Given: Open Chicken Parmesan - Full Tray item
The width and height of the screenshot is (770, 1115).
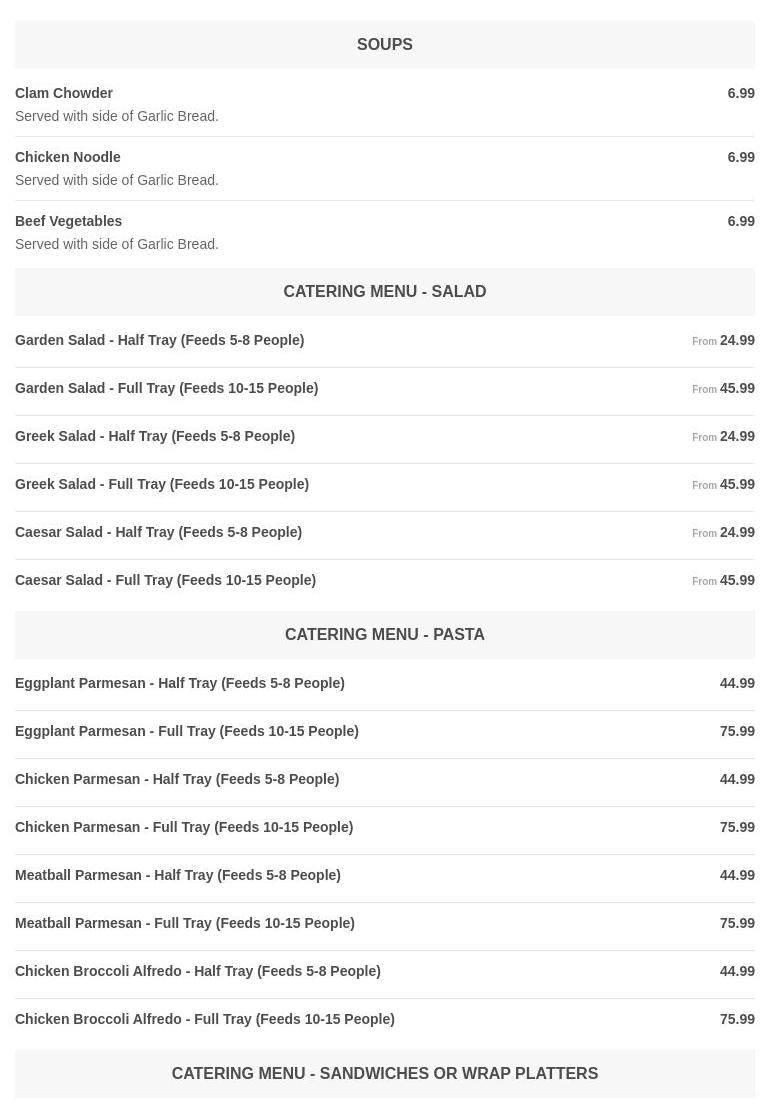Looking at the screenshot, I should (x=184, y=827).
